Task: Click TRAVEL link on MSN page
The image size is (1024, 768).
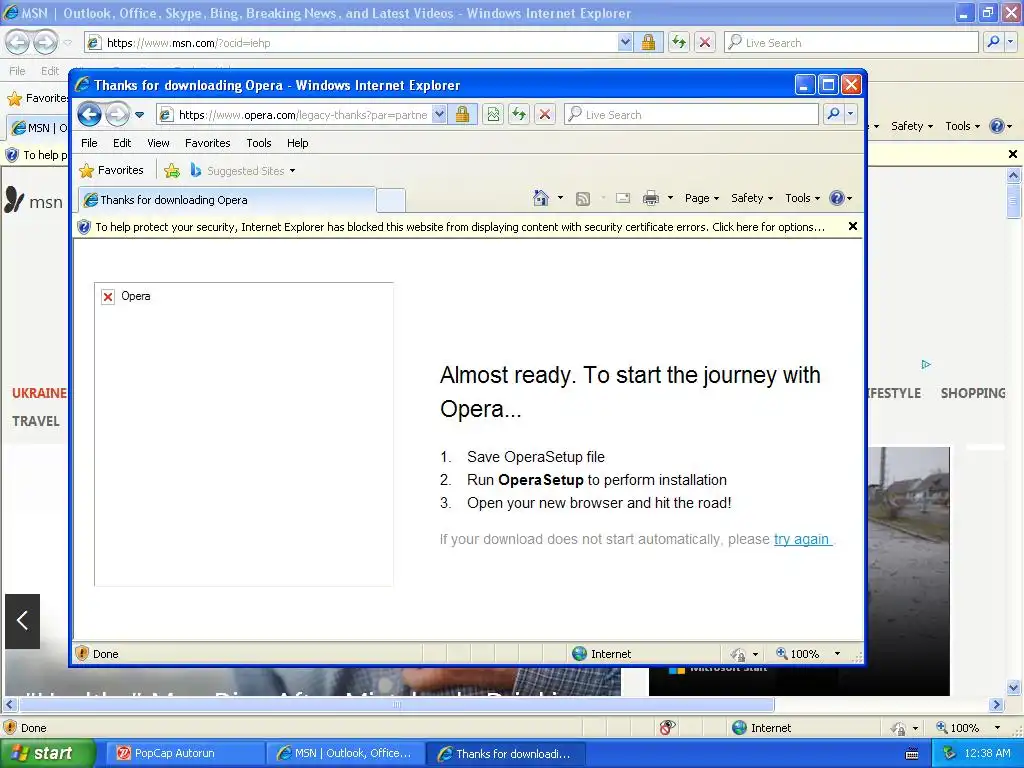Action: (36, 421)
